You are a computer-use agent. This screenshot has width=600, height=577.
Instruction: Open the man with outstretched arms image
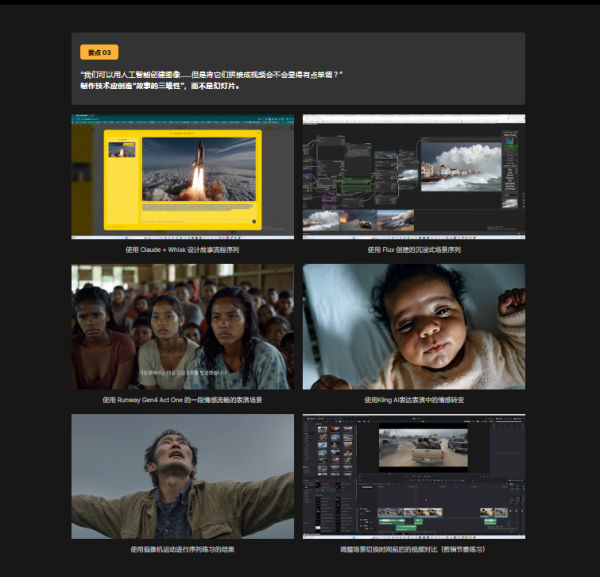(182, 476)
